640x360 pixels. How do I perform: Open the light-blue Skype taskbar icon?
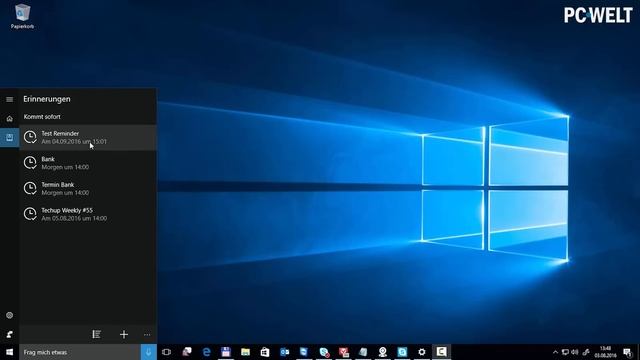(402, 352)
